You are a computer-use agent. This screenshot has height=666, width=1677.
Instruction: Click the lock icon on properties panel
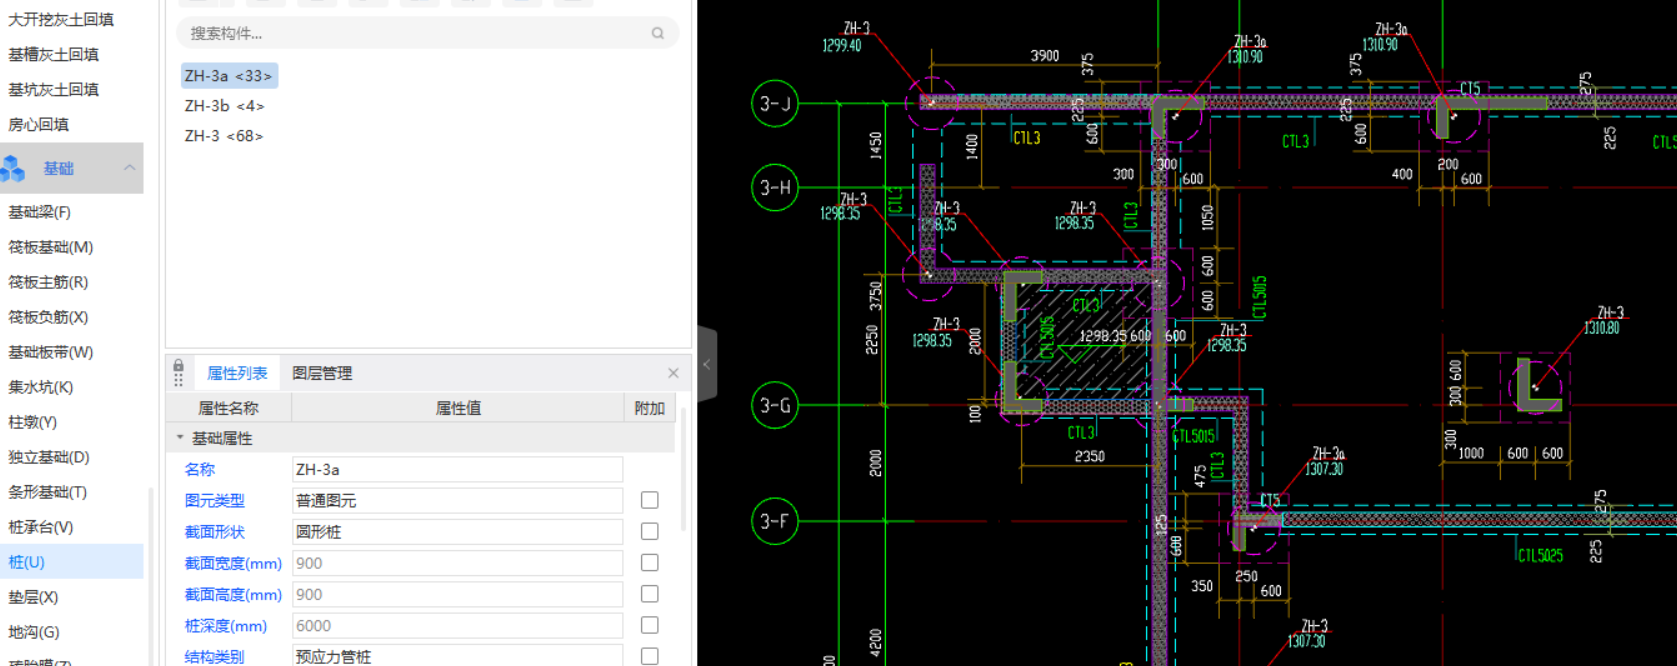pos(178,366)
